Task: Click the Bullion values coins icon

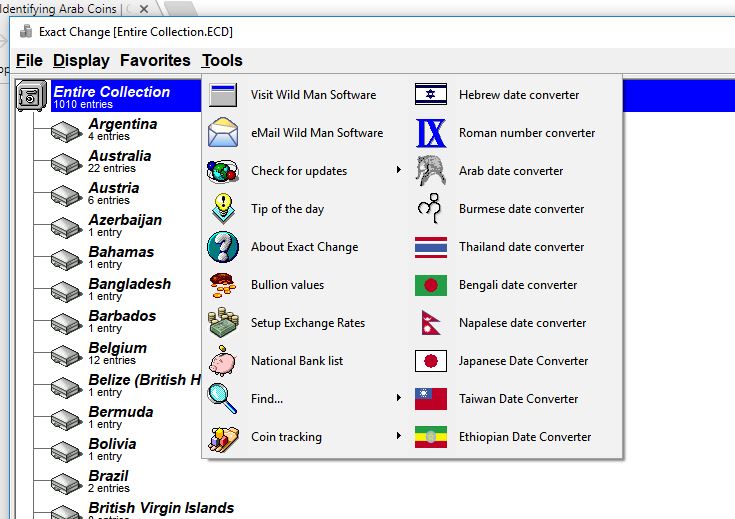Action: coord(223,285)
